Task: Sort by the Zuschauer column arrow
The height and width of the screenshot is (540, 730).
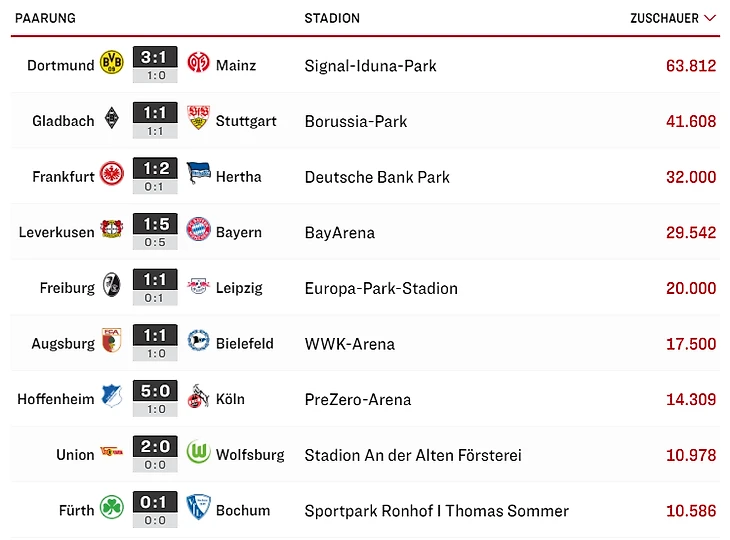Action: (710, 18)
